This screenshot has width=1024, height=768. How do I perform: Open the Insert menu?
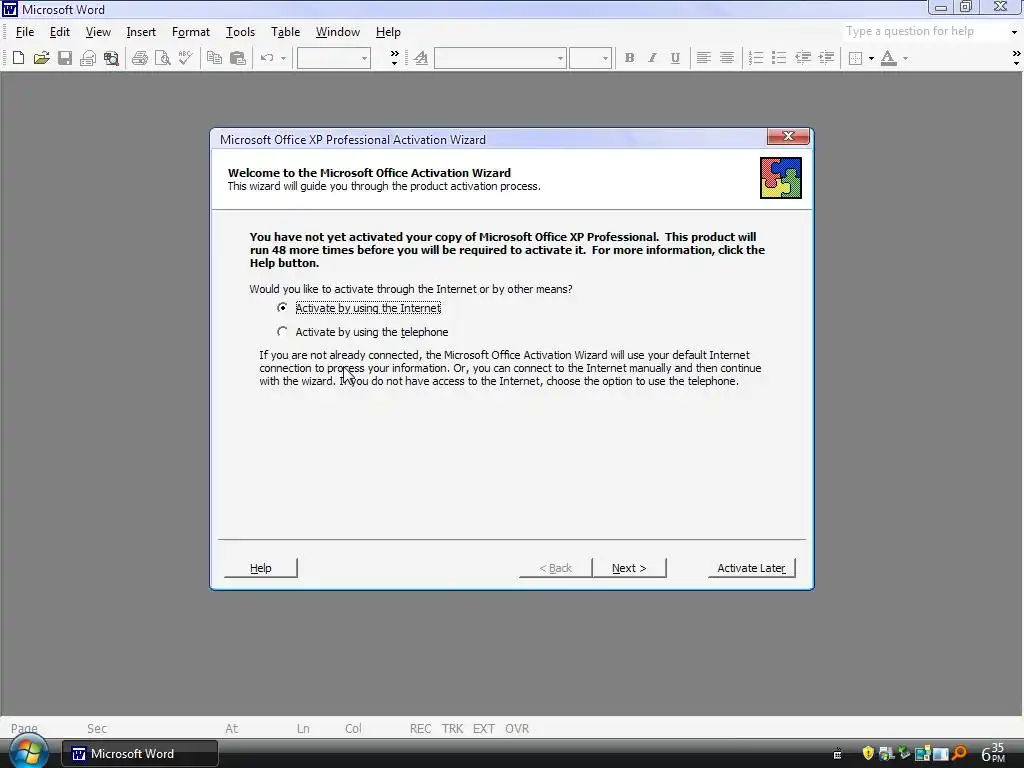point(141,31)
